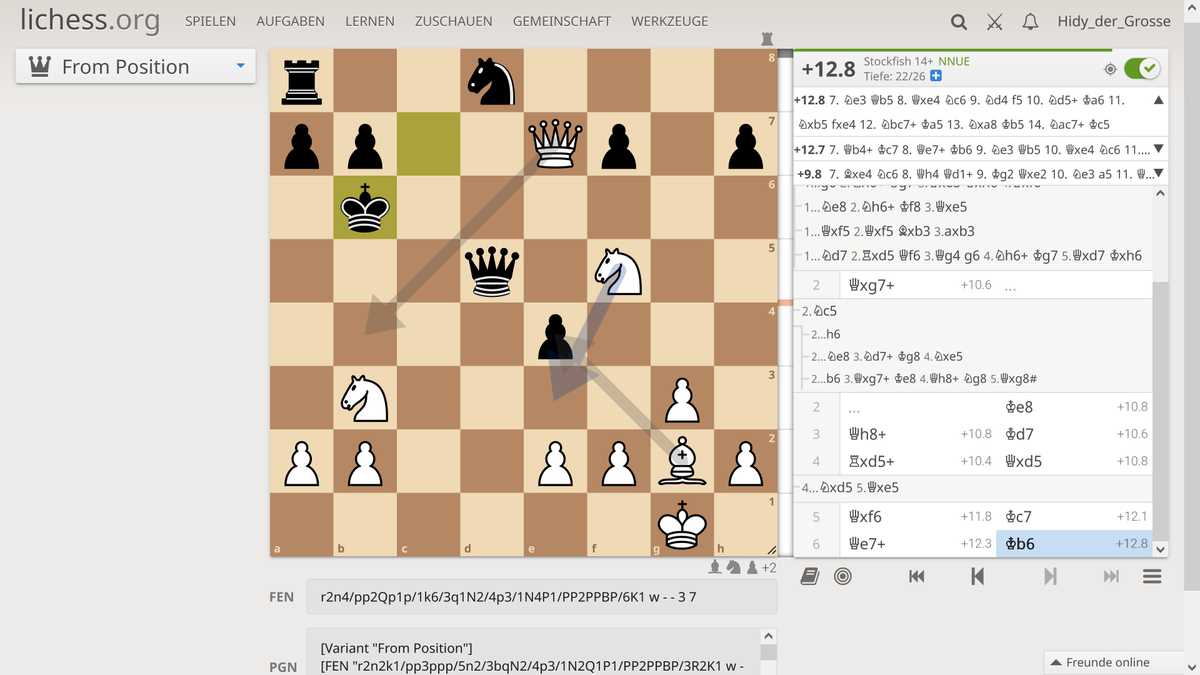The width and height of the screenshot is (1200, 675).
Task: Open the analysis hamburger menu icon
Action: (x=1152, y=577)
